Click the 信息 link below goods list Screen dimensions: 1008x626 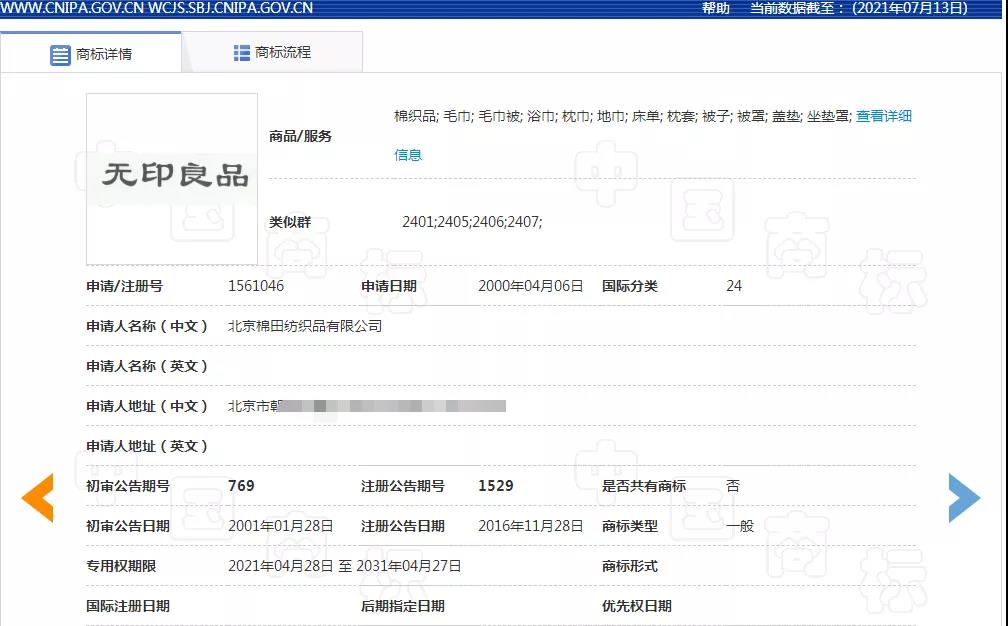tap(408, 155)
